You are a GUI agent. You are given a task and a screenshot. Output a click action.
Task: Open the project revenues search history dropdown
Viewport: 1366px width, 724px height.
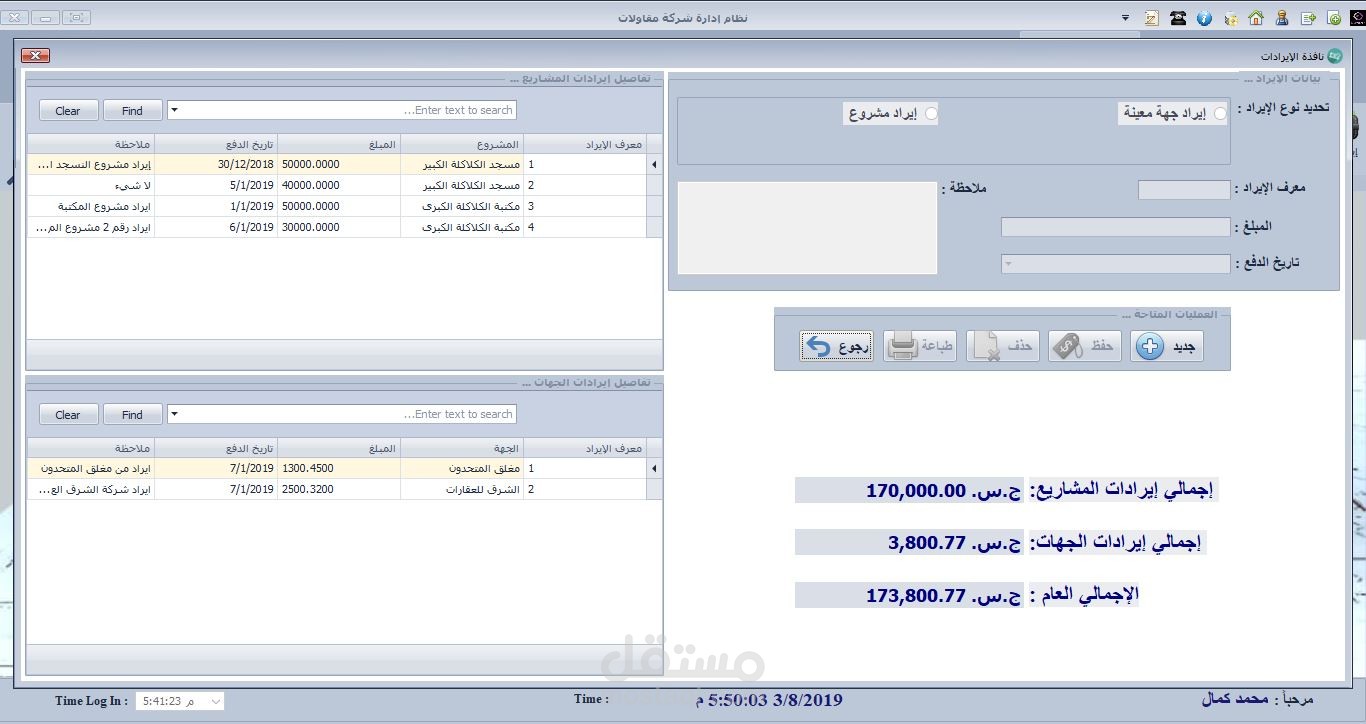174,110
